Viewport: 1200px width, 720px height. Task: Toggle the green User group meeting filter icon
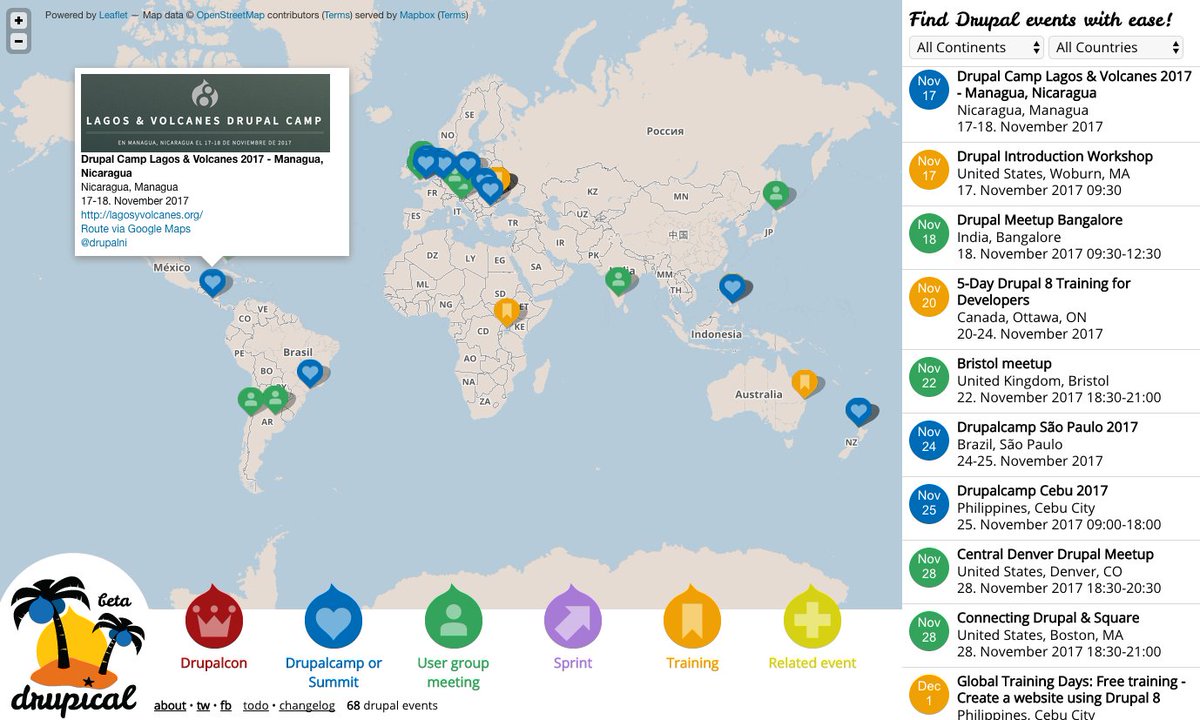click(454, 618)
